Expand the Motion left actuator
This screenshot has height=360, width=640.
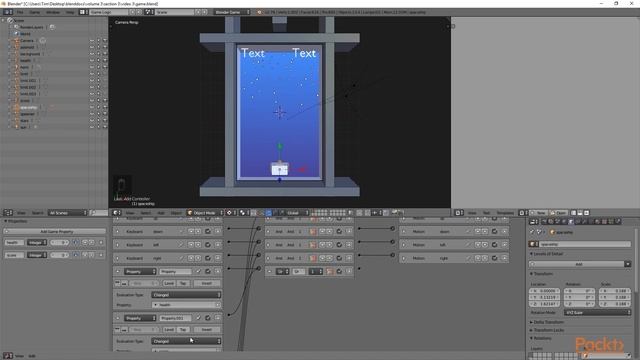pos(404,245)
